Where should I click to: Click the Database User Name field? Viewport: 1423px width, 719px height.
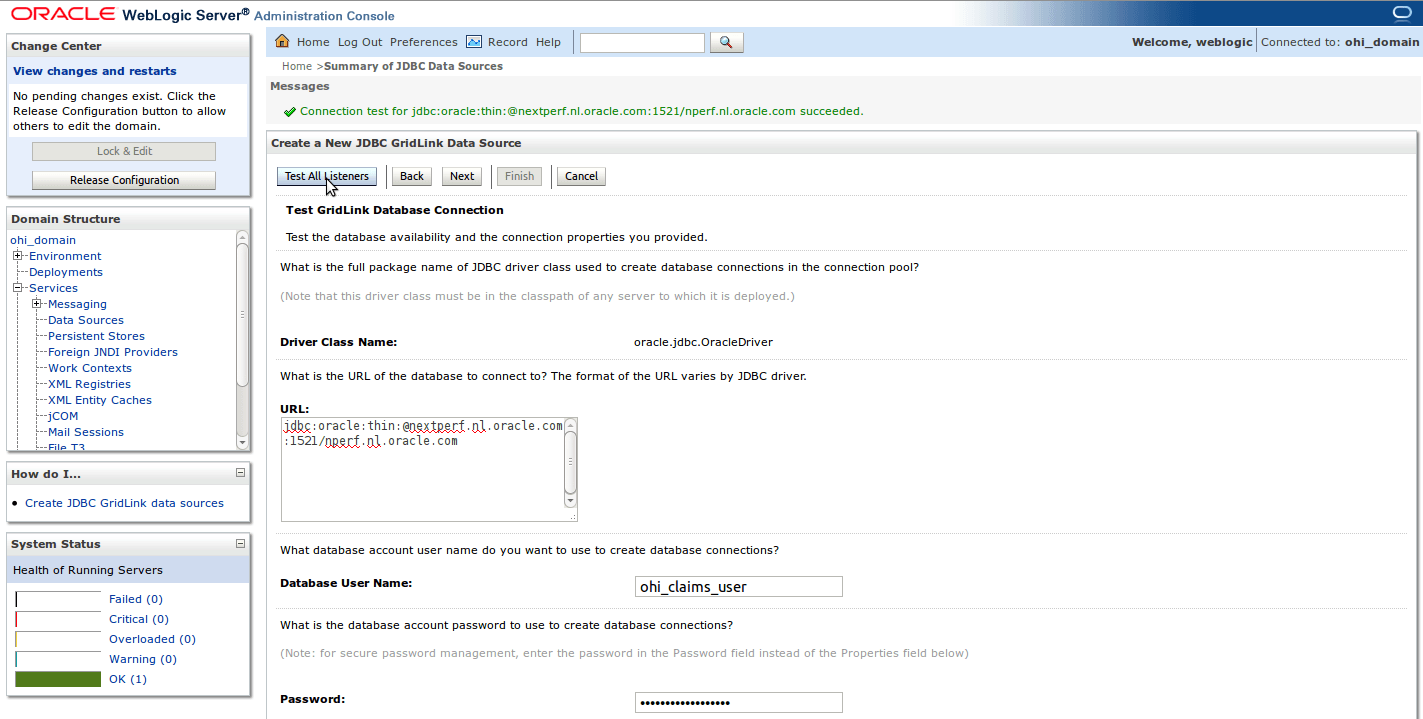click(x=739, y=587)
